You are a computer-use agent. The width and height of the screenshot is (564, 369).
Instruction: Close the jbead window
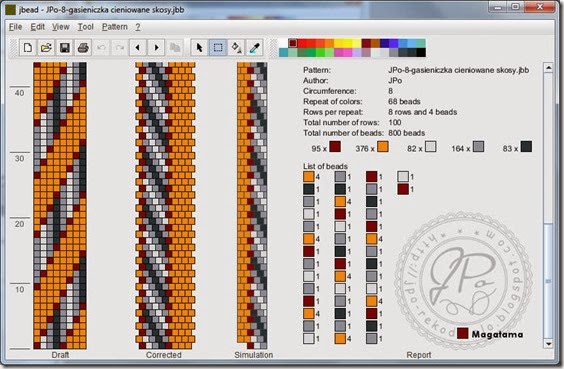coord(540,7)
